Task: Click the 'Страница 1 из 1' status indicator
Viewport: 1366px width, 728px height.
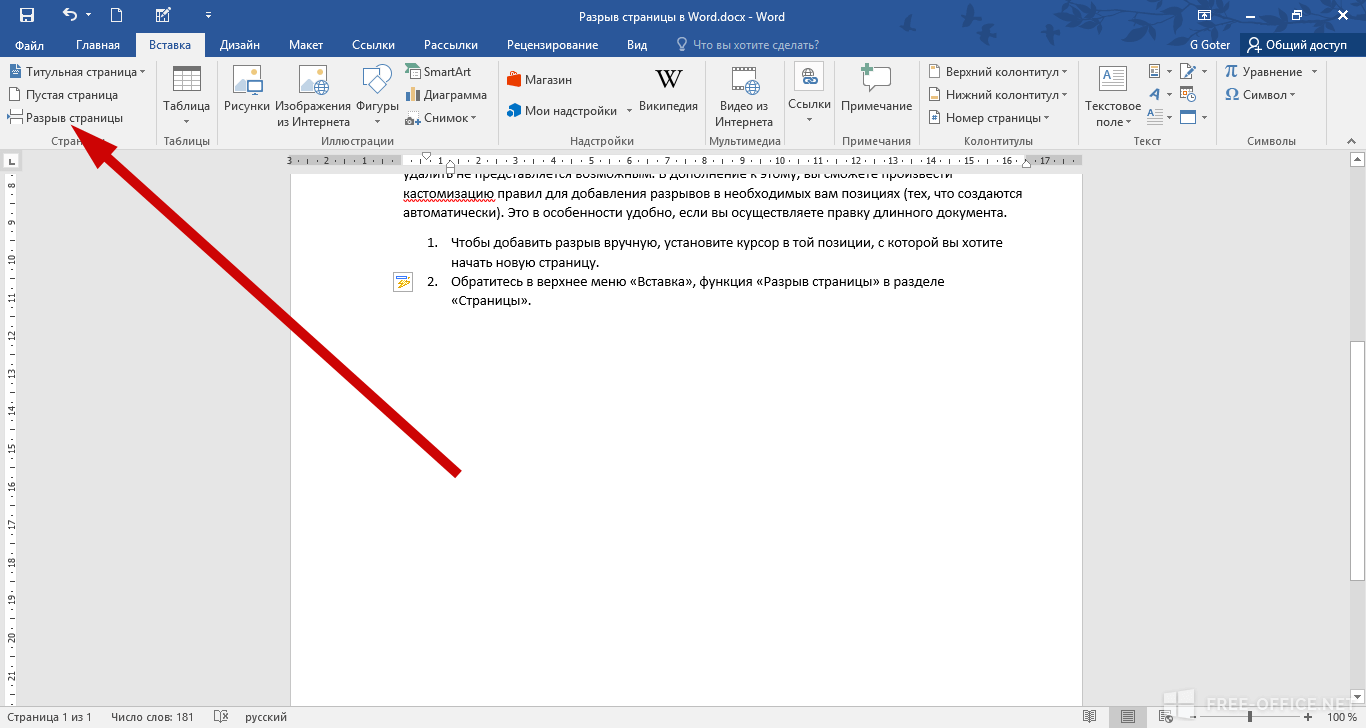Action: point(48,717)
